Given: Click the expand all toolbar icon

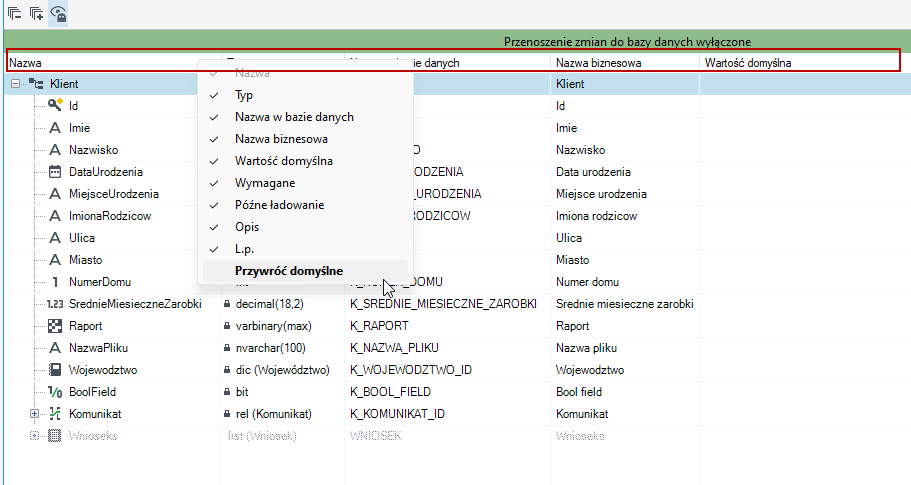Looking at the screenshot, I should pos(36,13).
